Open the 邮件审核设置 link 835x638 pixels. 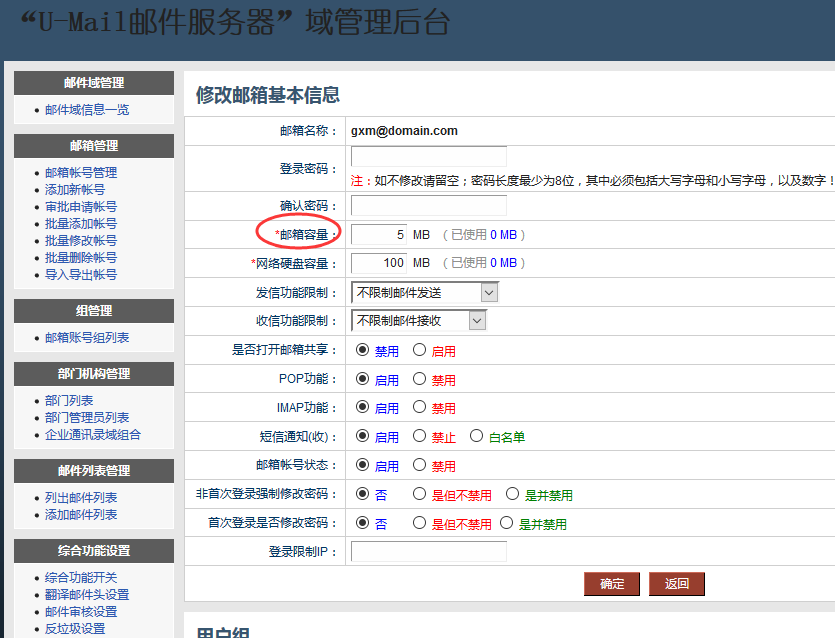tap(80, 612)
